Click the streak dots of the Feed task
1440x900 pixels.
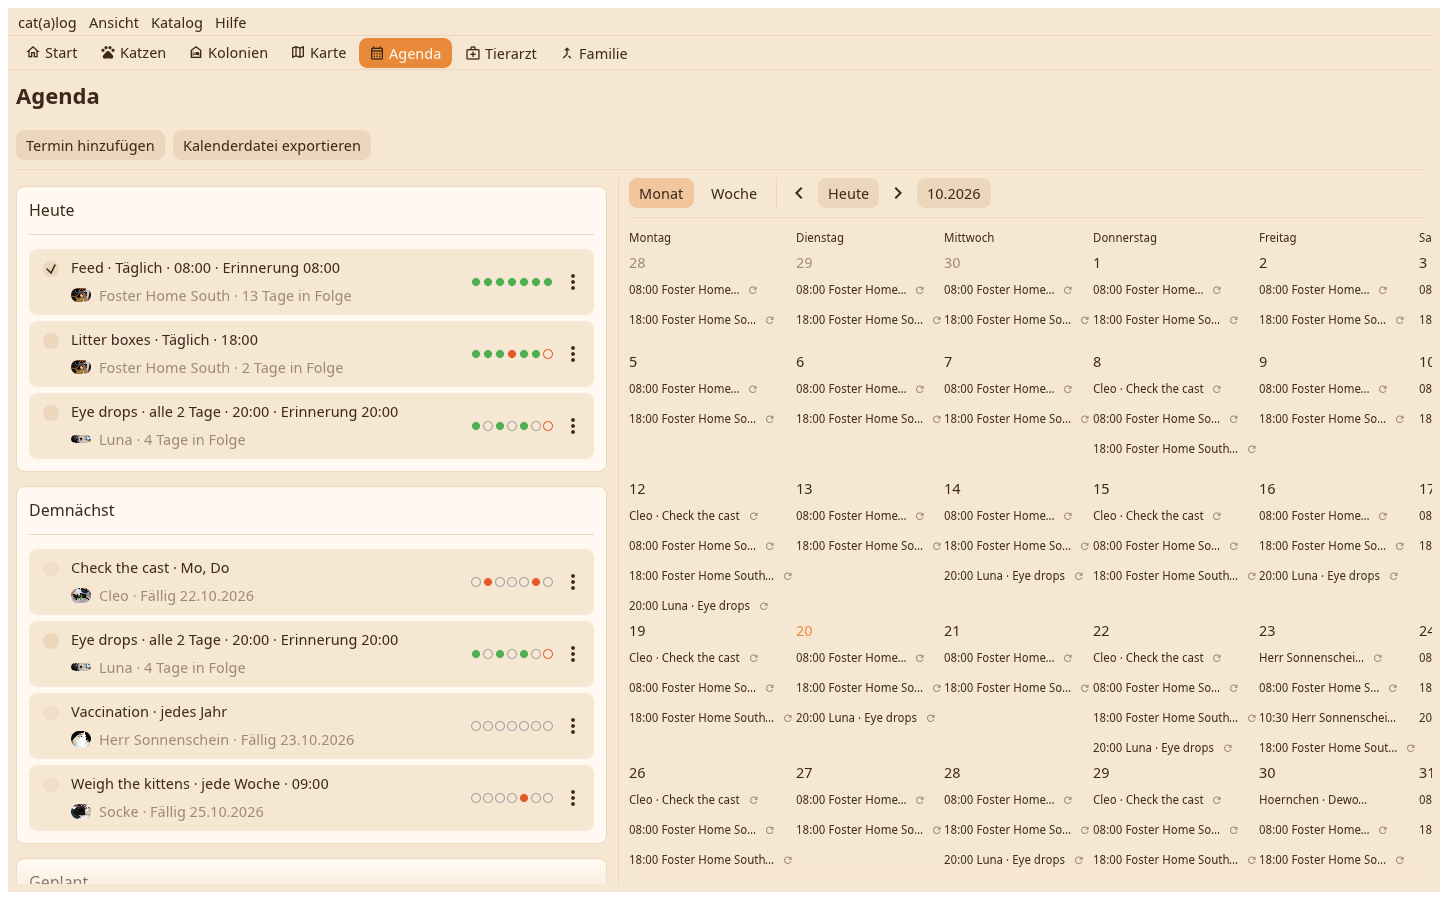pos(512,282)
